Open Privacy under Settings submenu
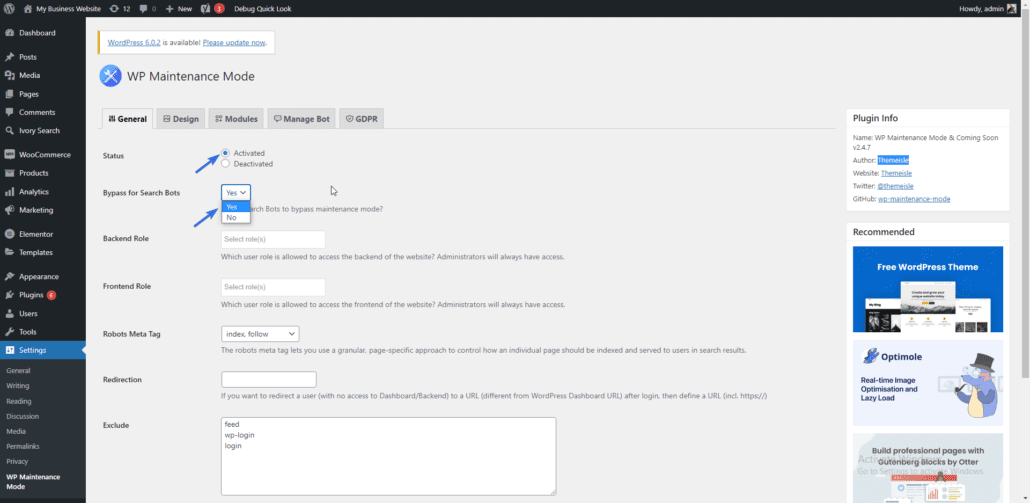1030x503 pixels. (x=17, y=462)
